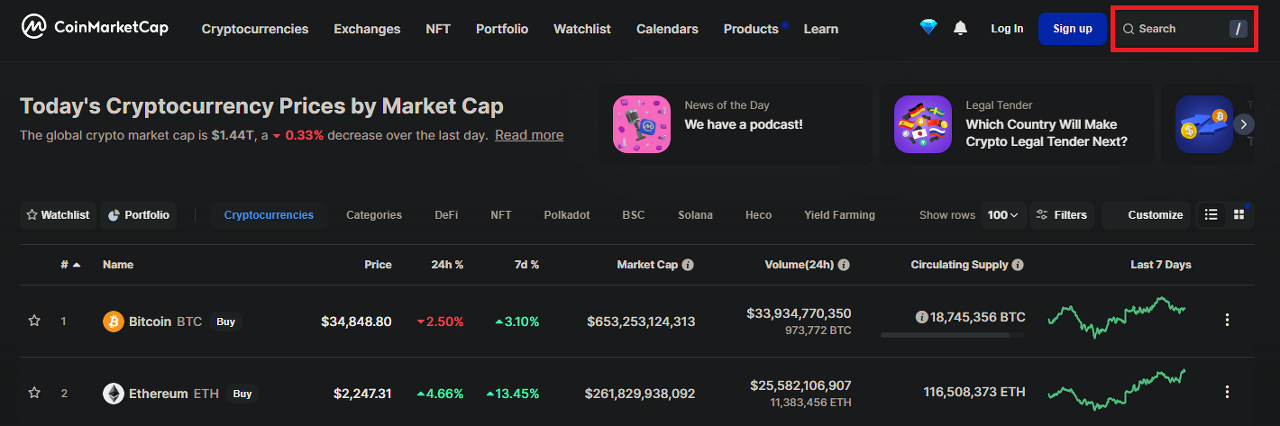Open Products nav menu

[x=751, y=29]
